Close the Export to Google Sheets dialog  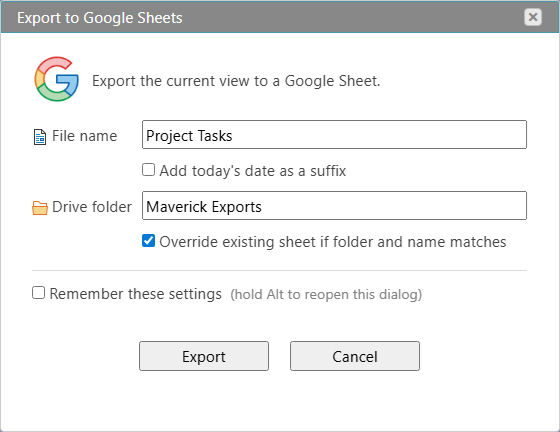coord(533,17)
